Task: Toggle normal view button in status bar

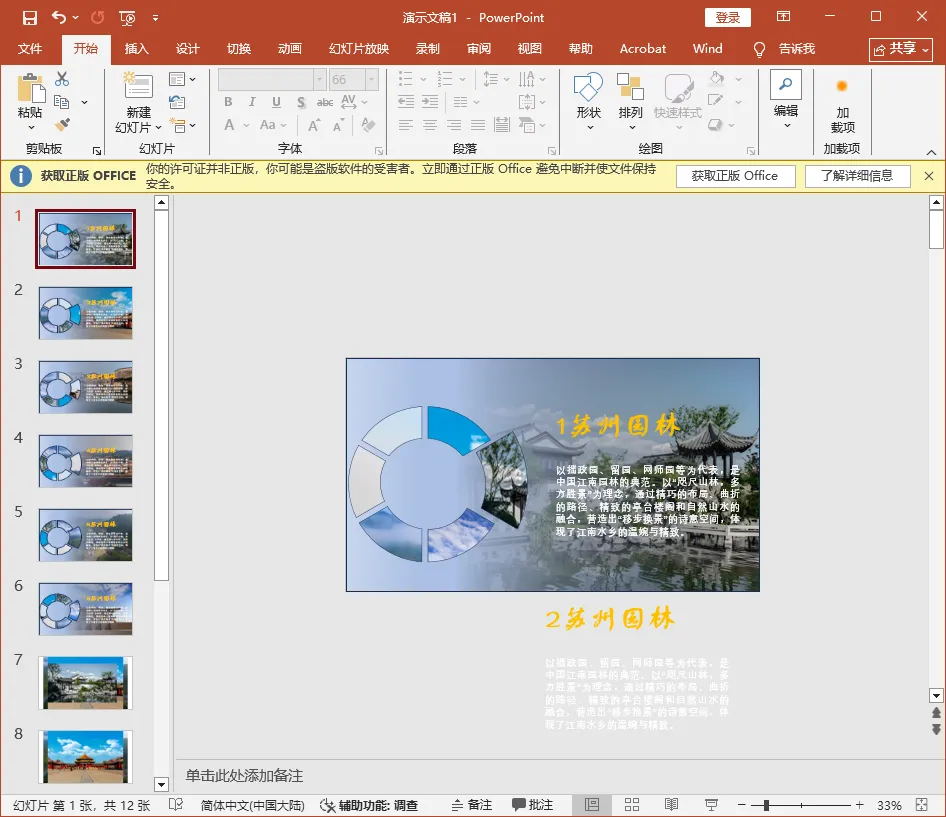Action: [592, 804]
